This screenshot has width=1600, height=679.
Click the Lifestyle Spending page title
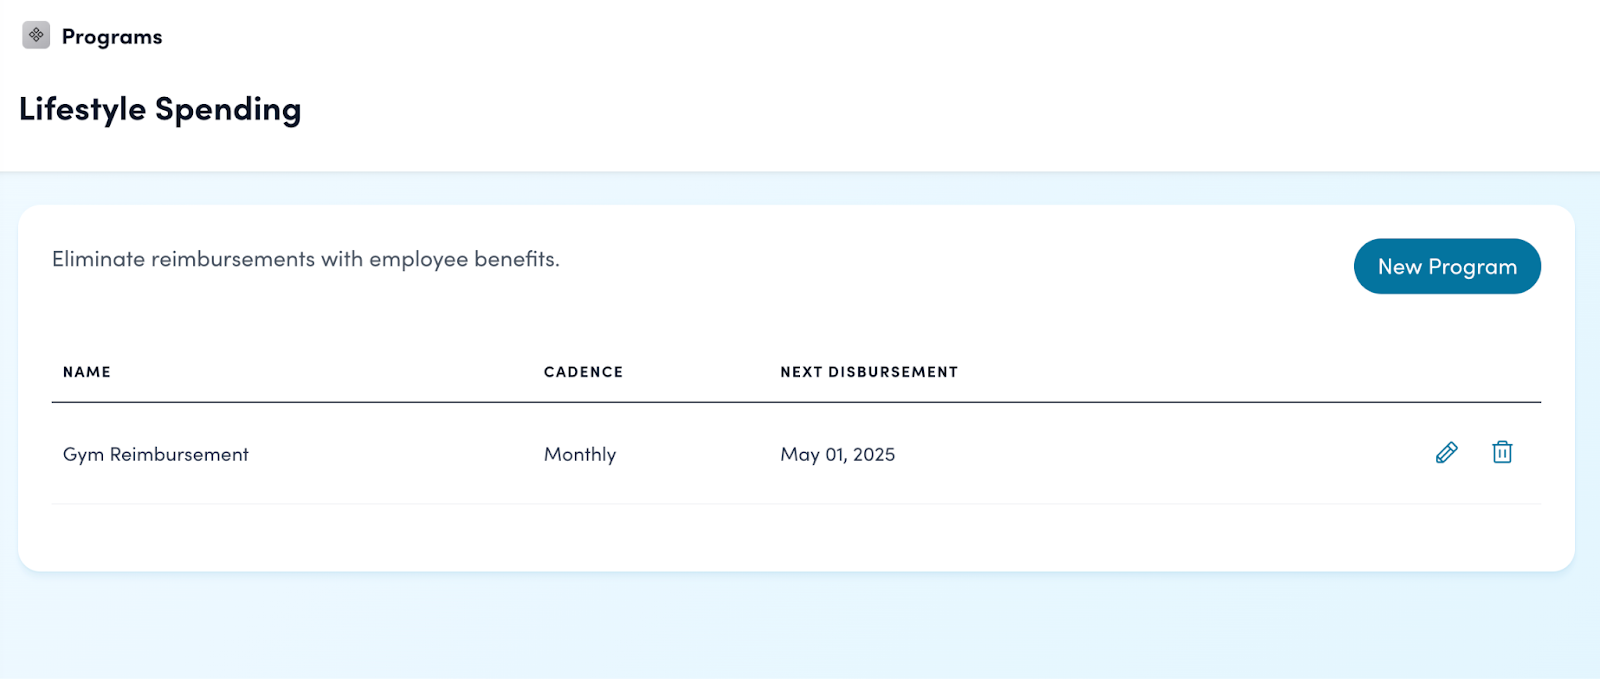160,109
